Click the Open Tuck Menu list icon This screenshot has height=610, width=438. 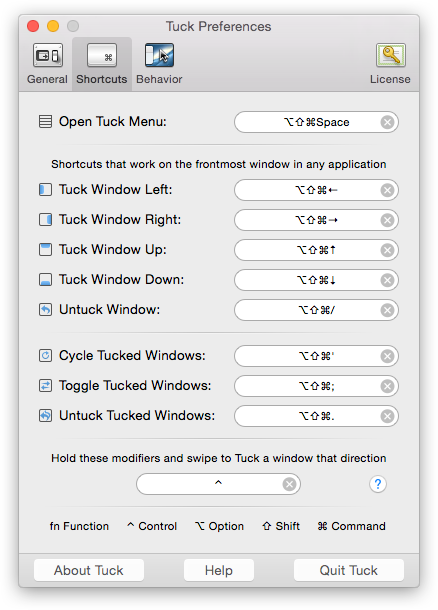coord(46,121)
